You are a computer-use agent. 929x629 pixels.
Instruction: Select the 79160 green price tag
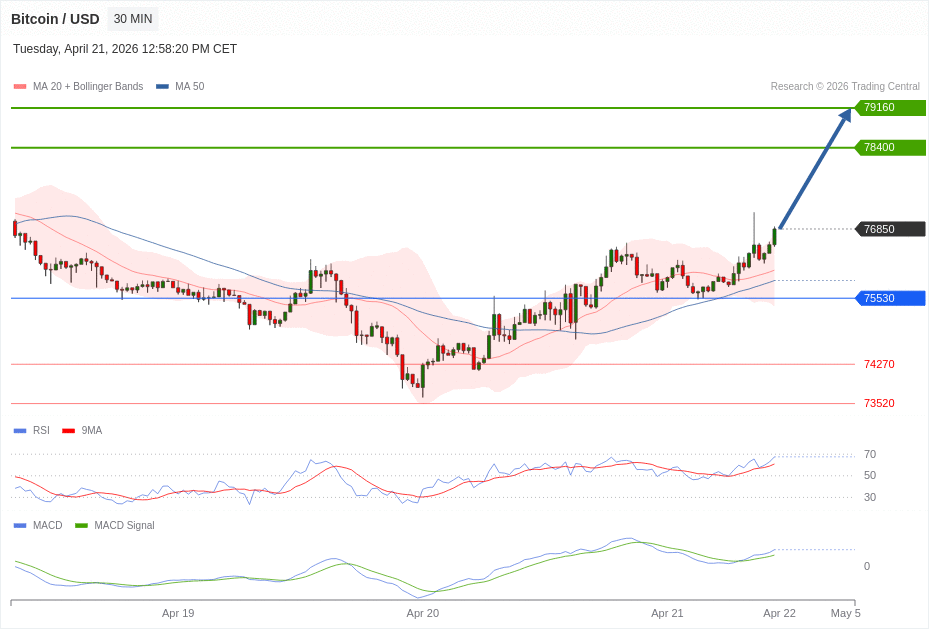click(889, 108)
